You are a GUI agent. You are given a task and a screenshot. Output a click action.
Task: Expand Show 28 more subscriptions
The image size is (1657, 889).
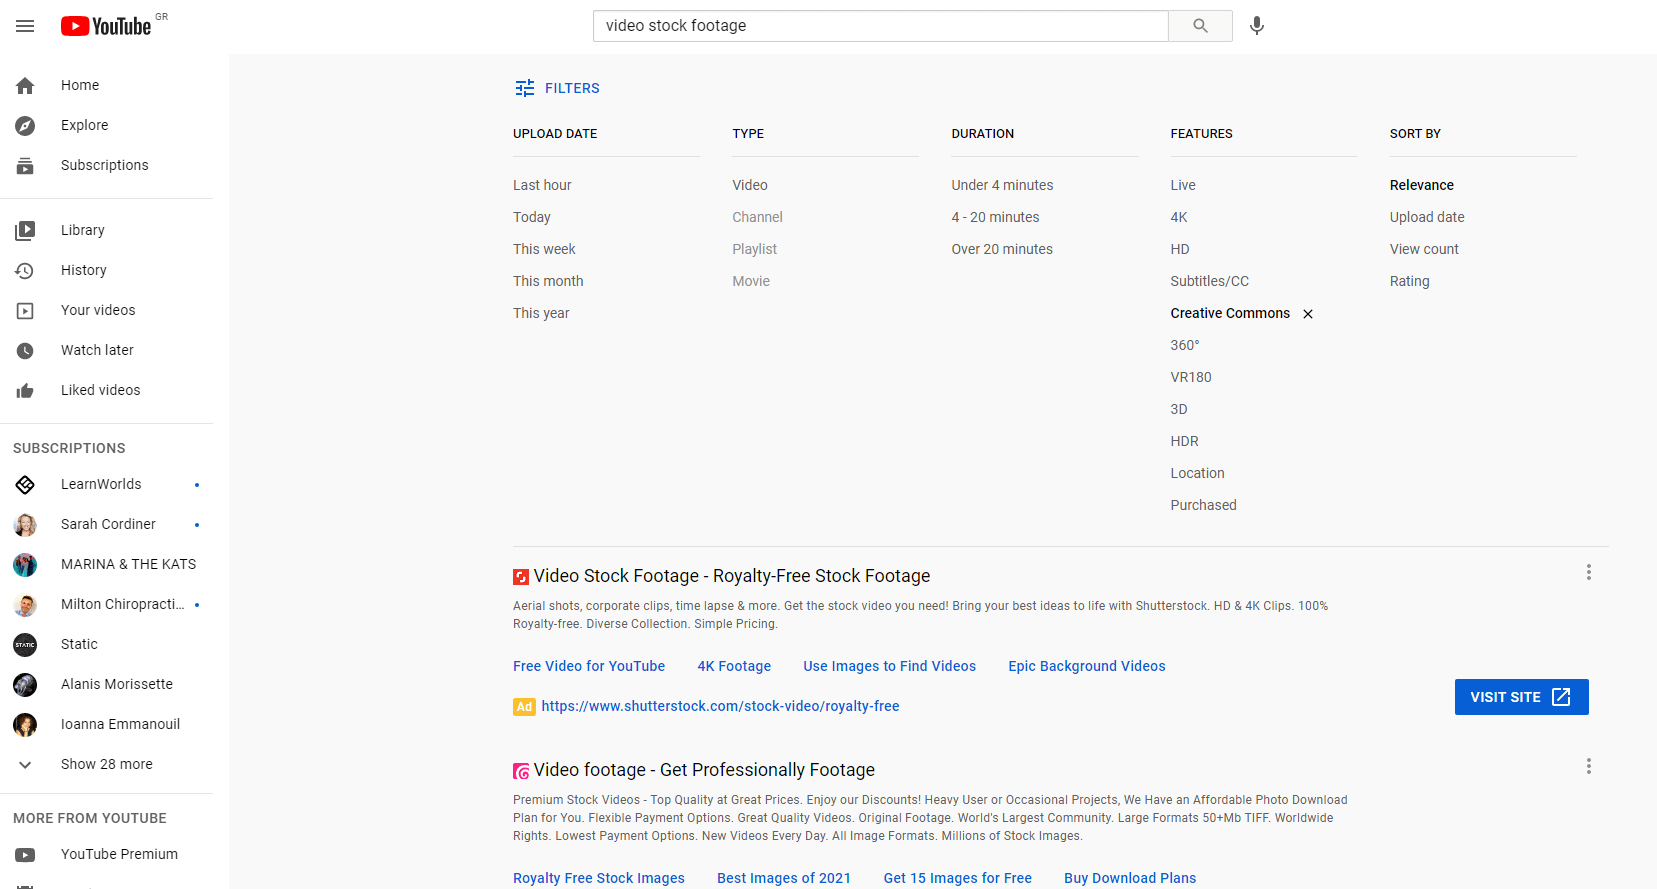107,764
